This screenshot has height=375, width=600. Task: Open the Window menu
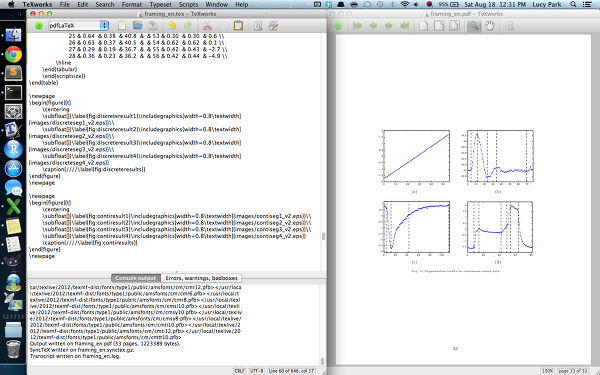click(x=217, y=5)
